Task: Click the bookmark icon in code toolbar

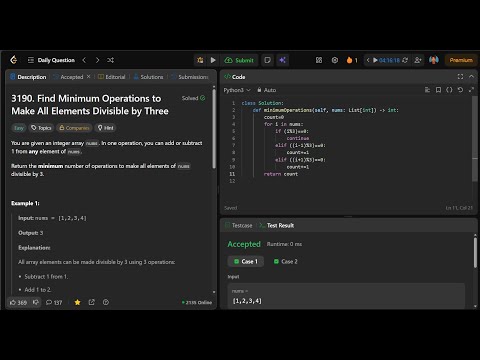Action: tap(438, 90)
